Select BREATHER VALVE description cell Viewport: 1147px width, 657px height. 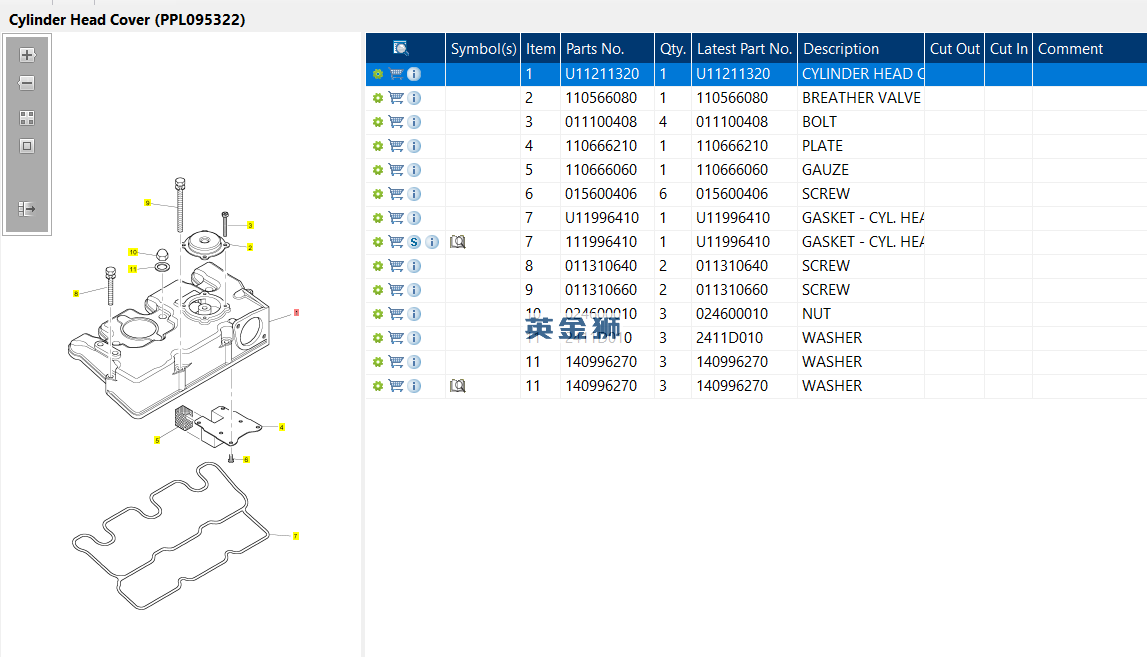(861, 98)
